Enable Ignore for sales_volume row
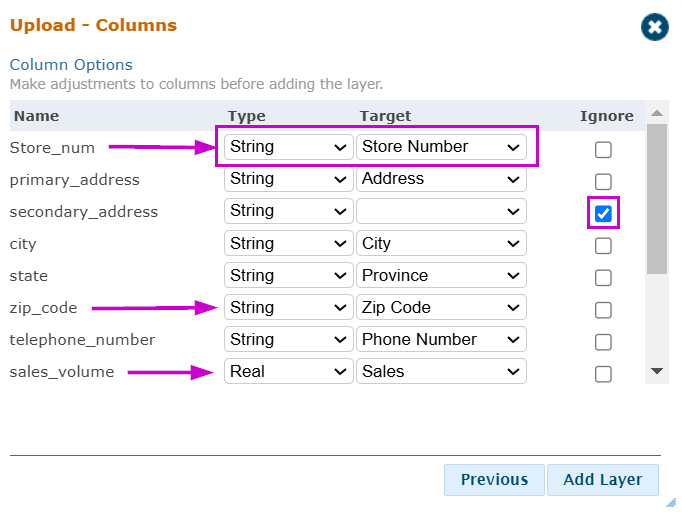The width and height of the screenshot is (682, 512). 603,374
